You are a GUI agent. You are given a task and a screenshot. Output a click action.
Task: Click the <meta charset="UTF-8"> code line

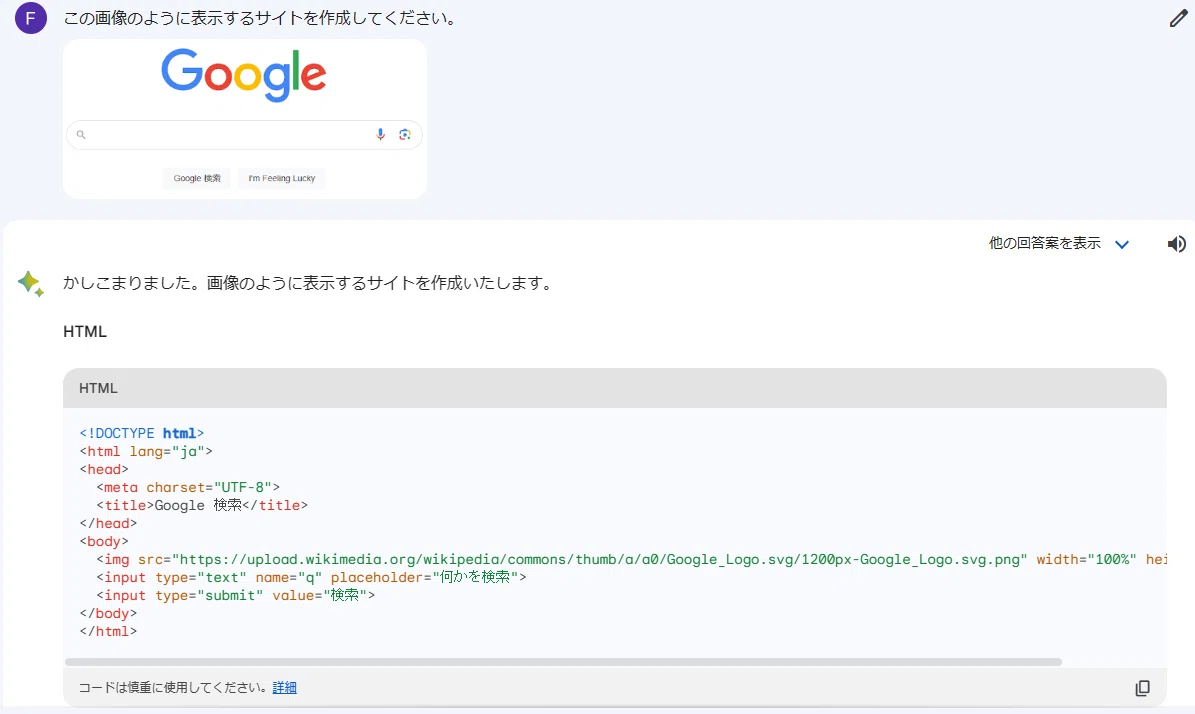pos(188,487)
